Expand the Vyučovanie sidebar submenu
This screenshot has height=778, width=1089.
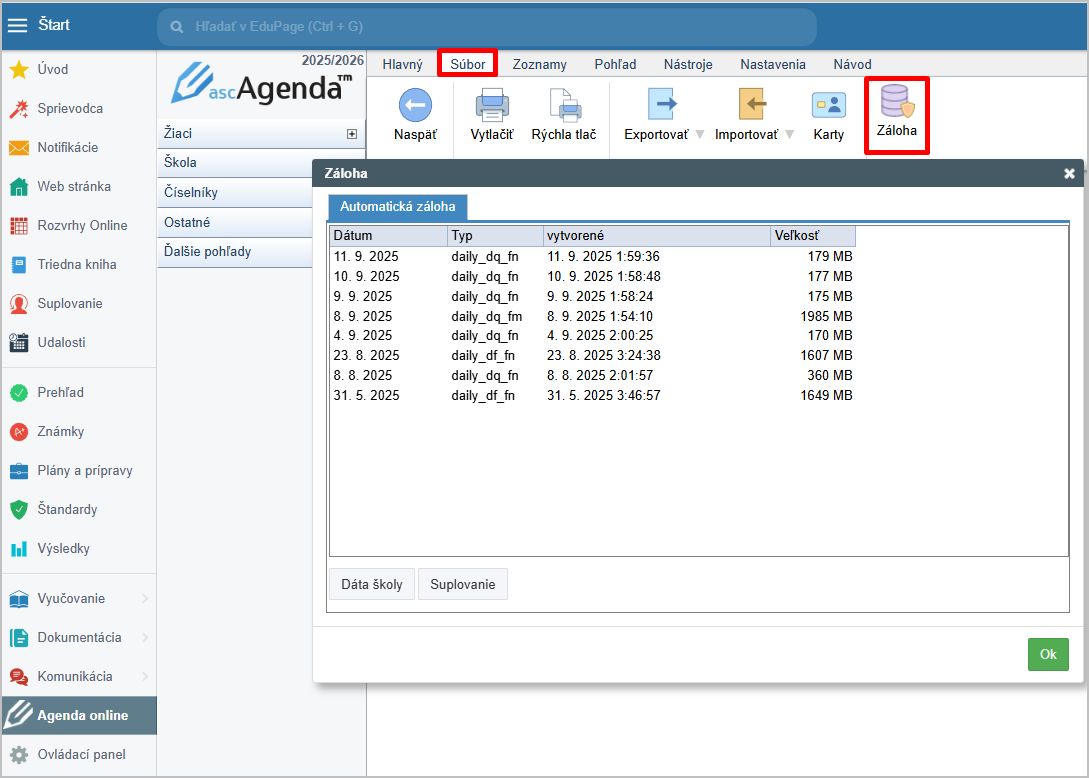click(x=145, y=598)
